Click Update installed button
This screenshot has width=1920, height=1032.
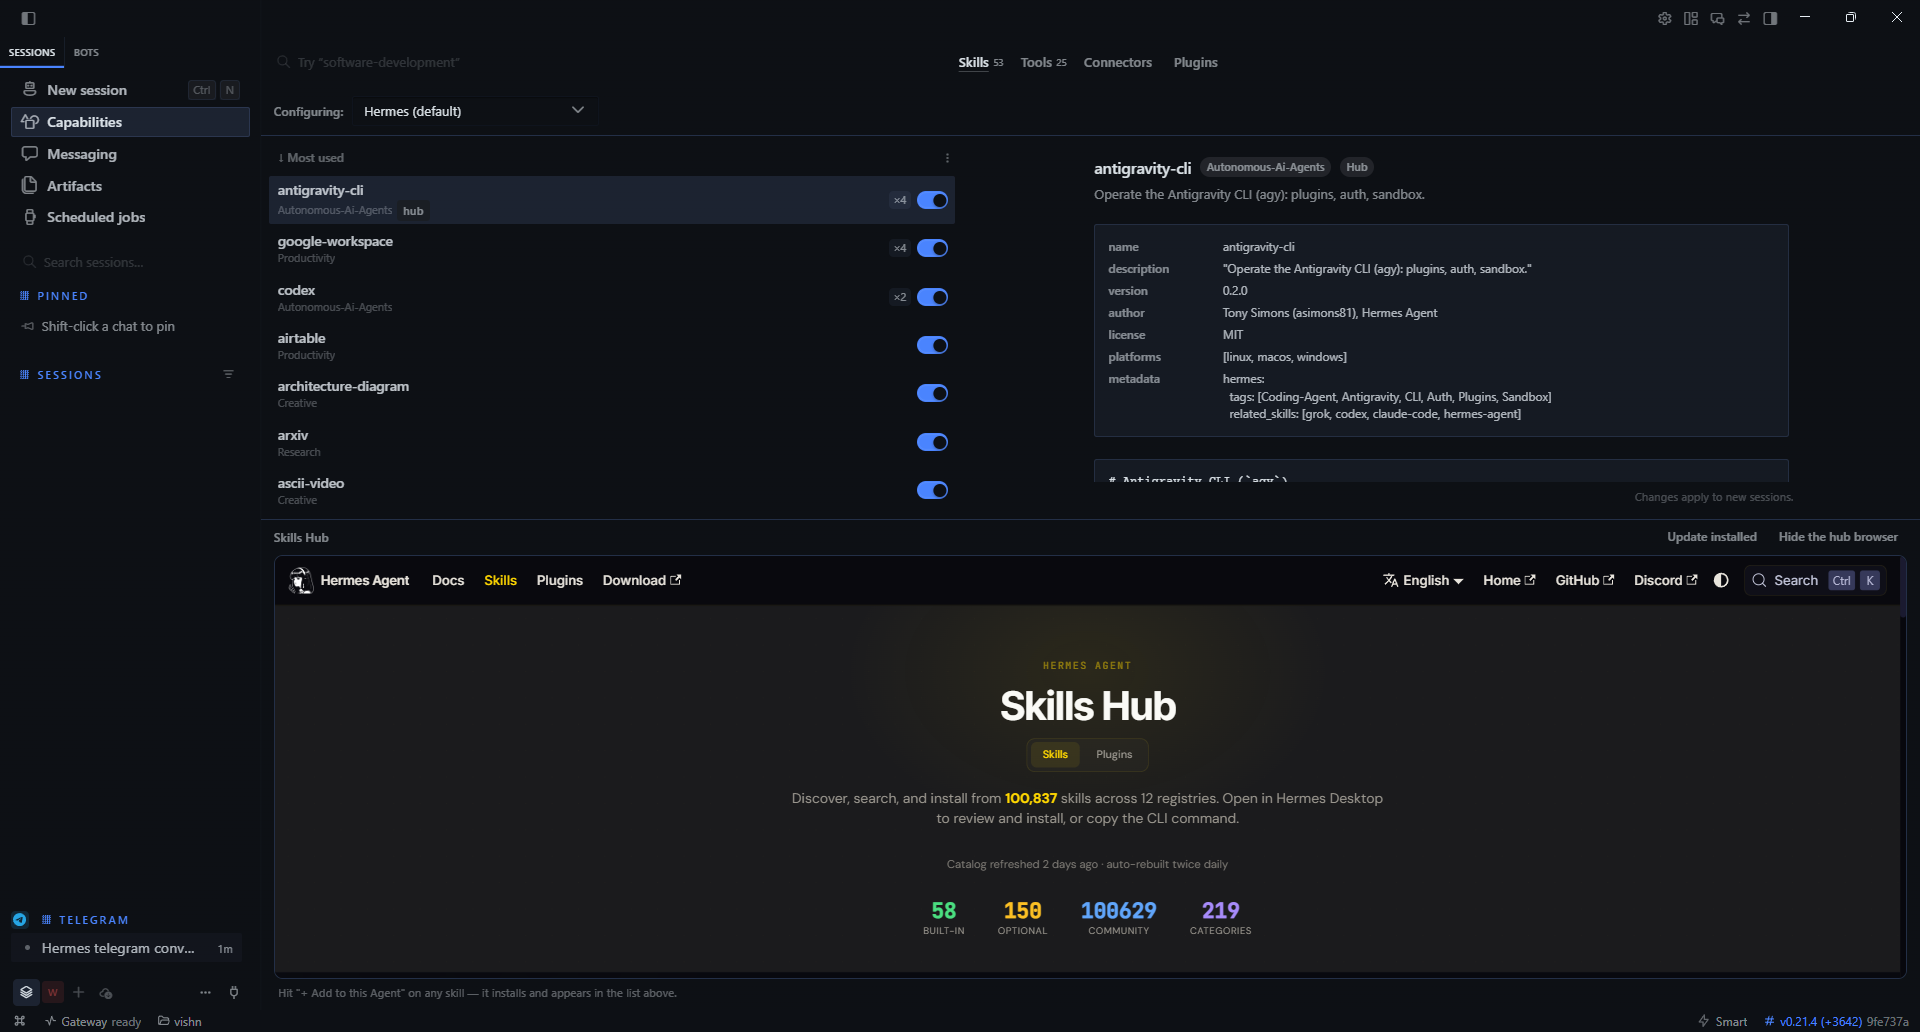tap(1711, 537)
